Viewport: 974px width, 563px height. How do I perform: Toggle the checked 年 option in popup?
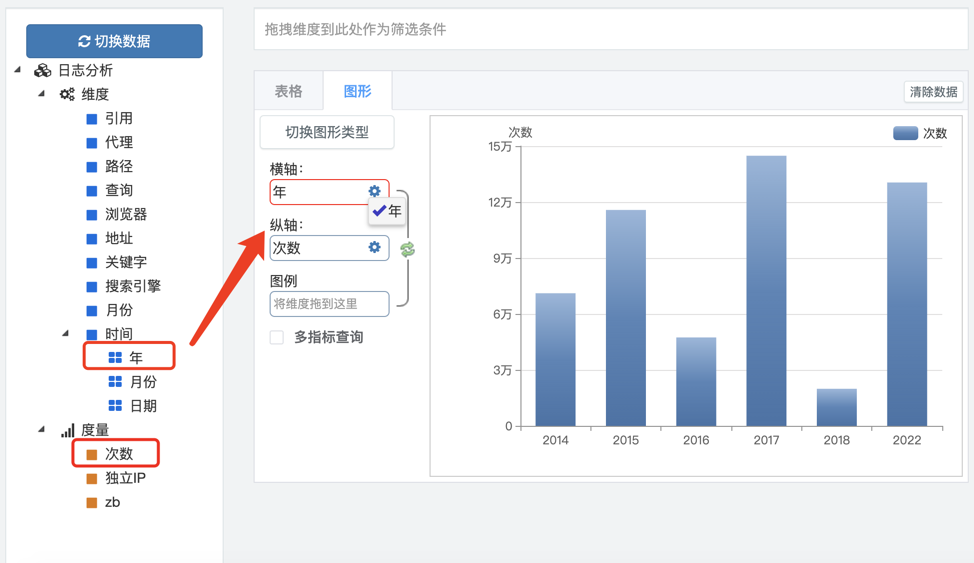point(387,211)
